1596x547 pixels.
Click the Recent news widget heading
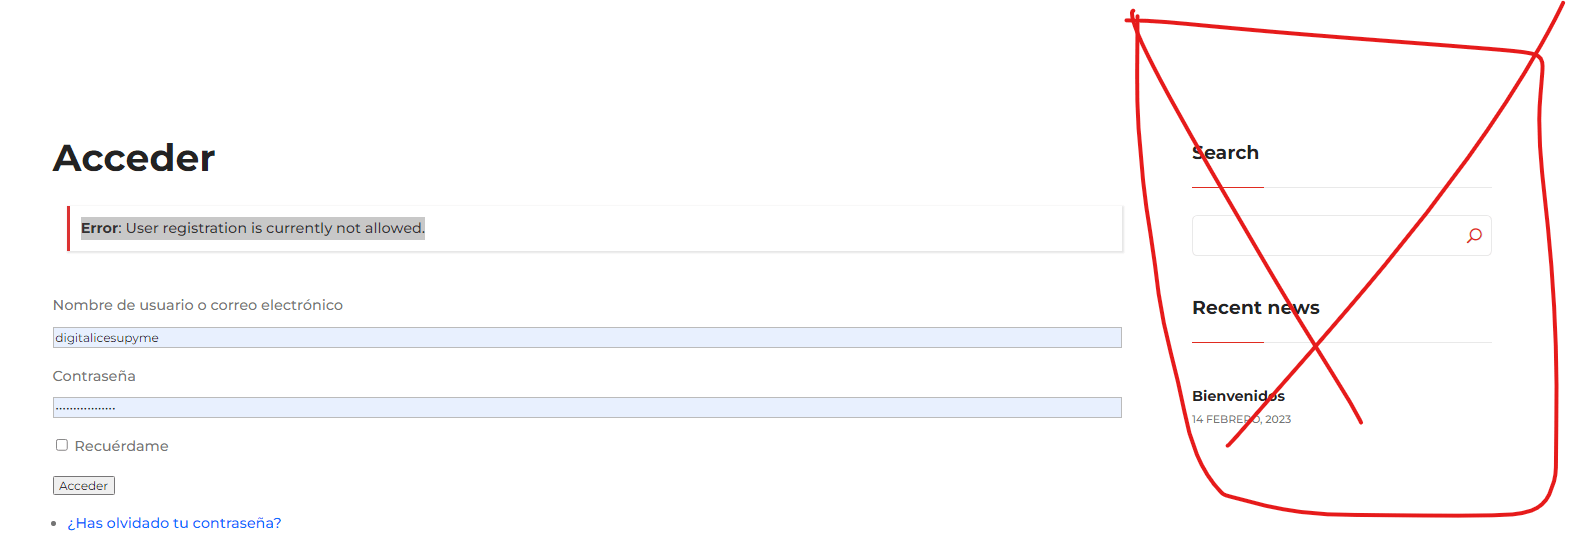click(x=1256, y=308)
